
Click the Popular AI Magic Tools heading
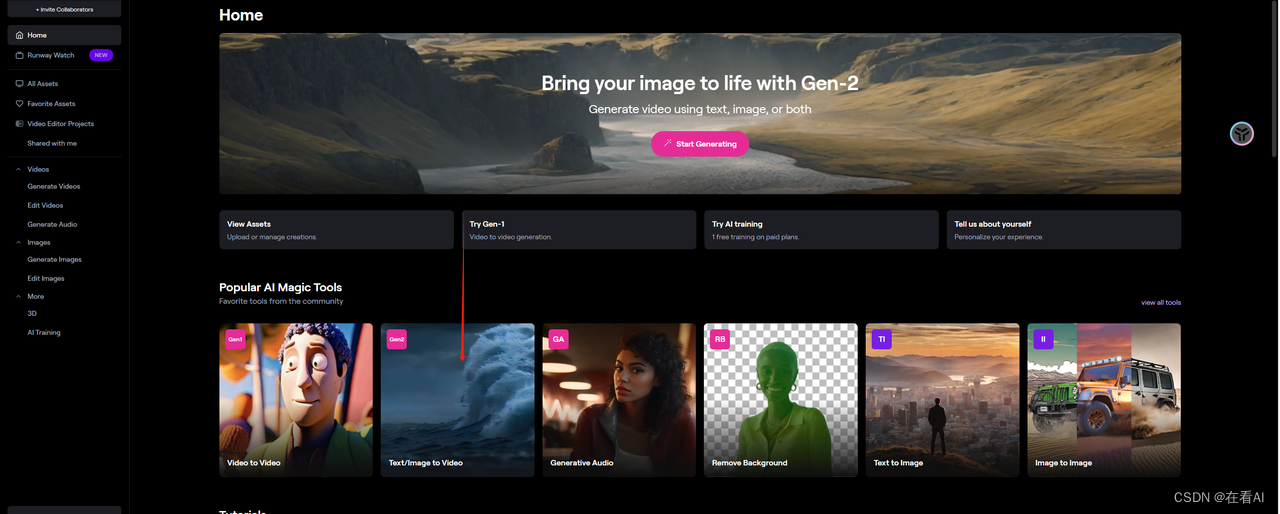tap(281, 287)
